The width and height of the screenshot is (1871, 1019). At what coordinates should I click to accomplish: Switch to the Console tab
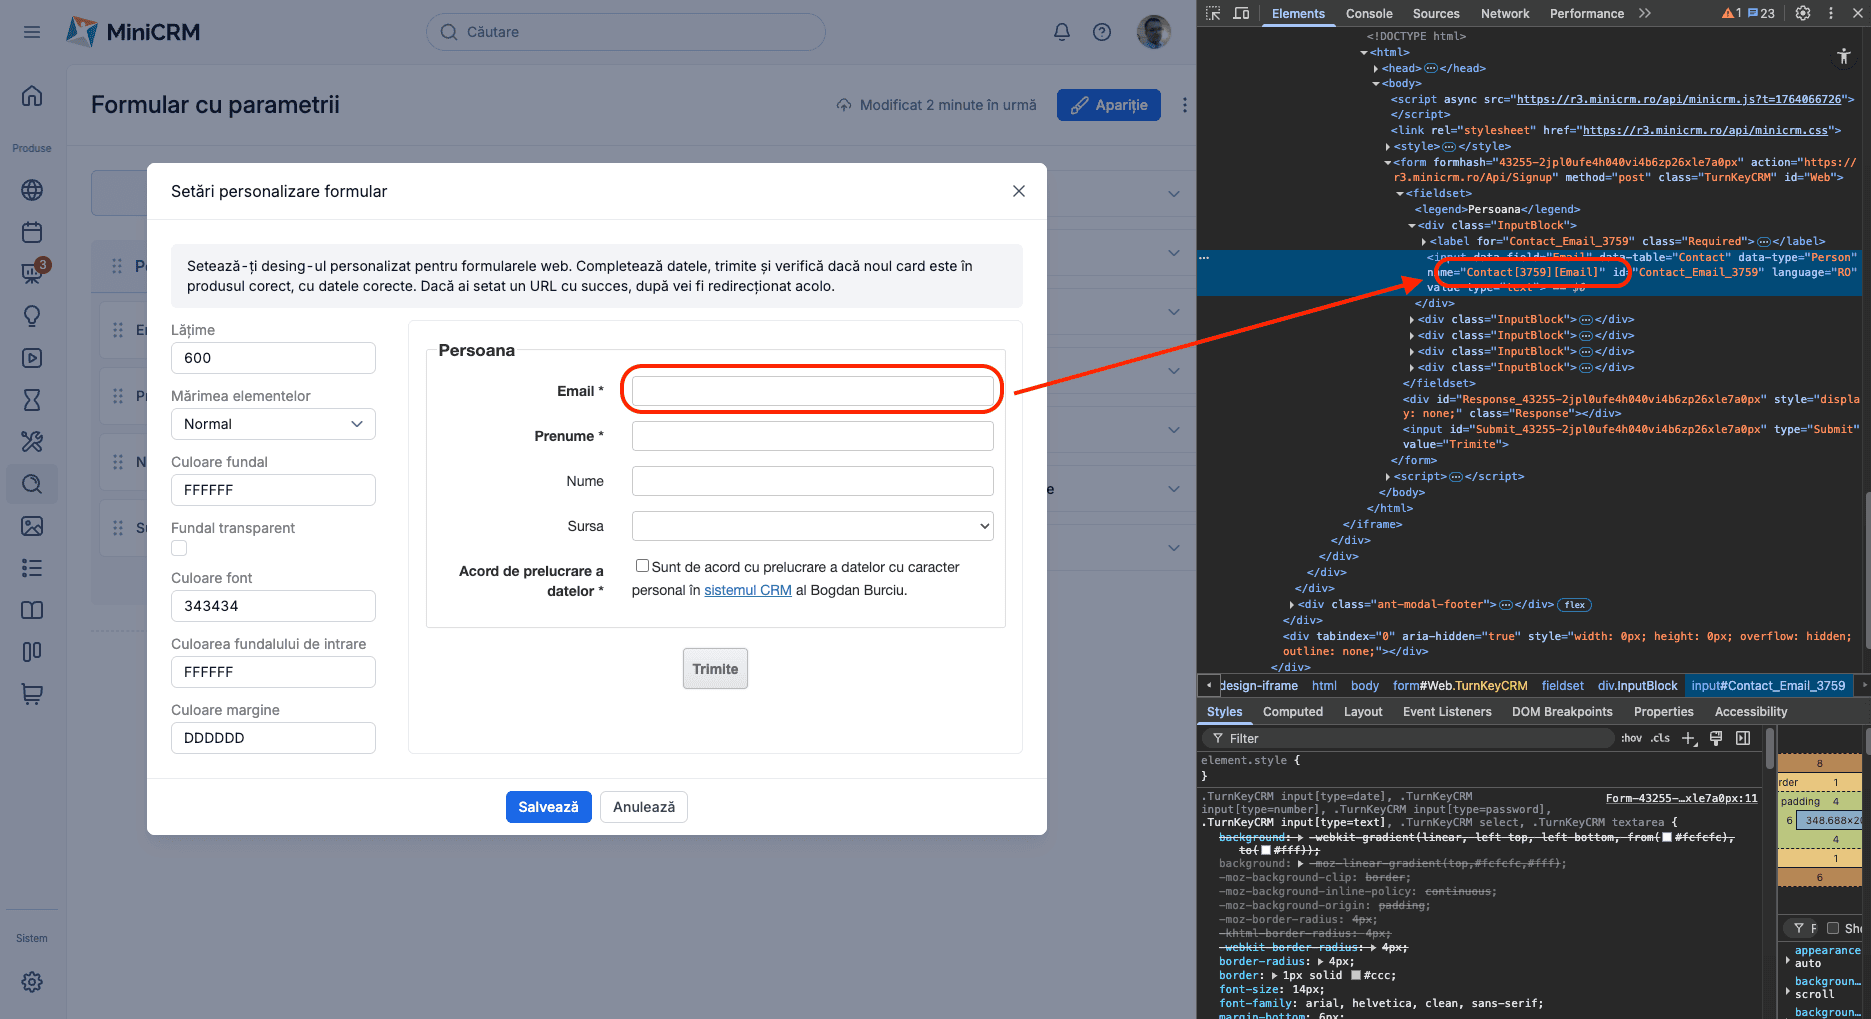point(1368,13)
